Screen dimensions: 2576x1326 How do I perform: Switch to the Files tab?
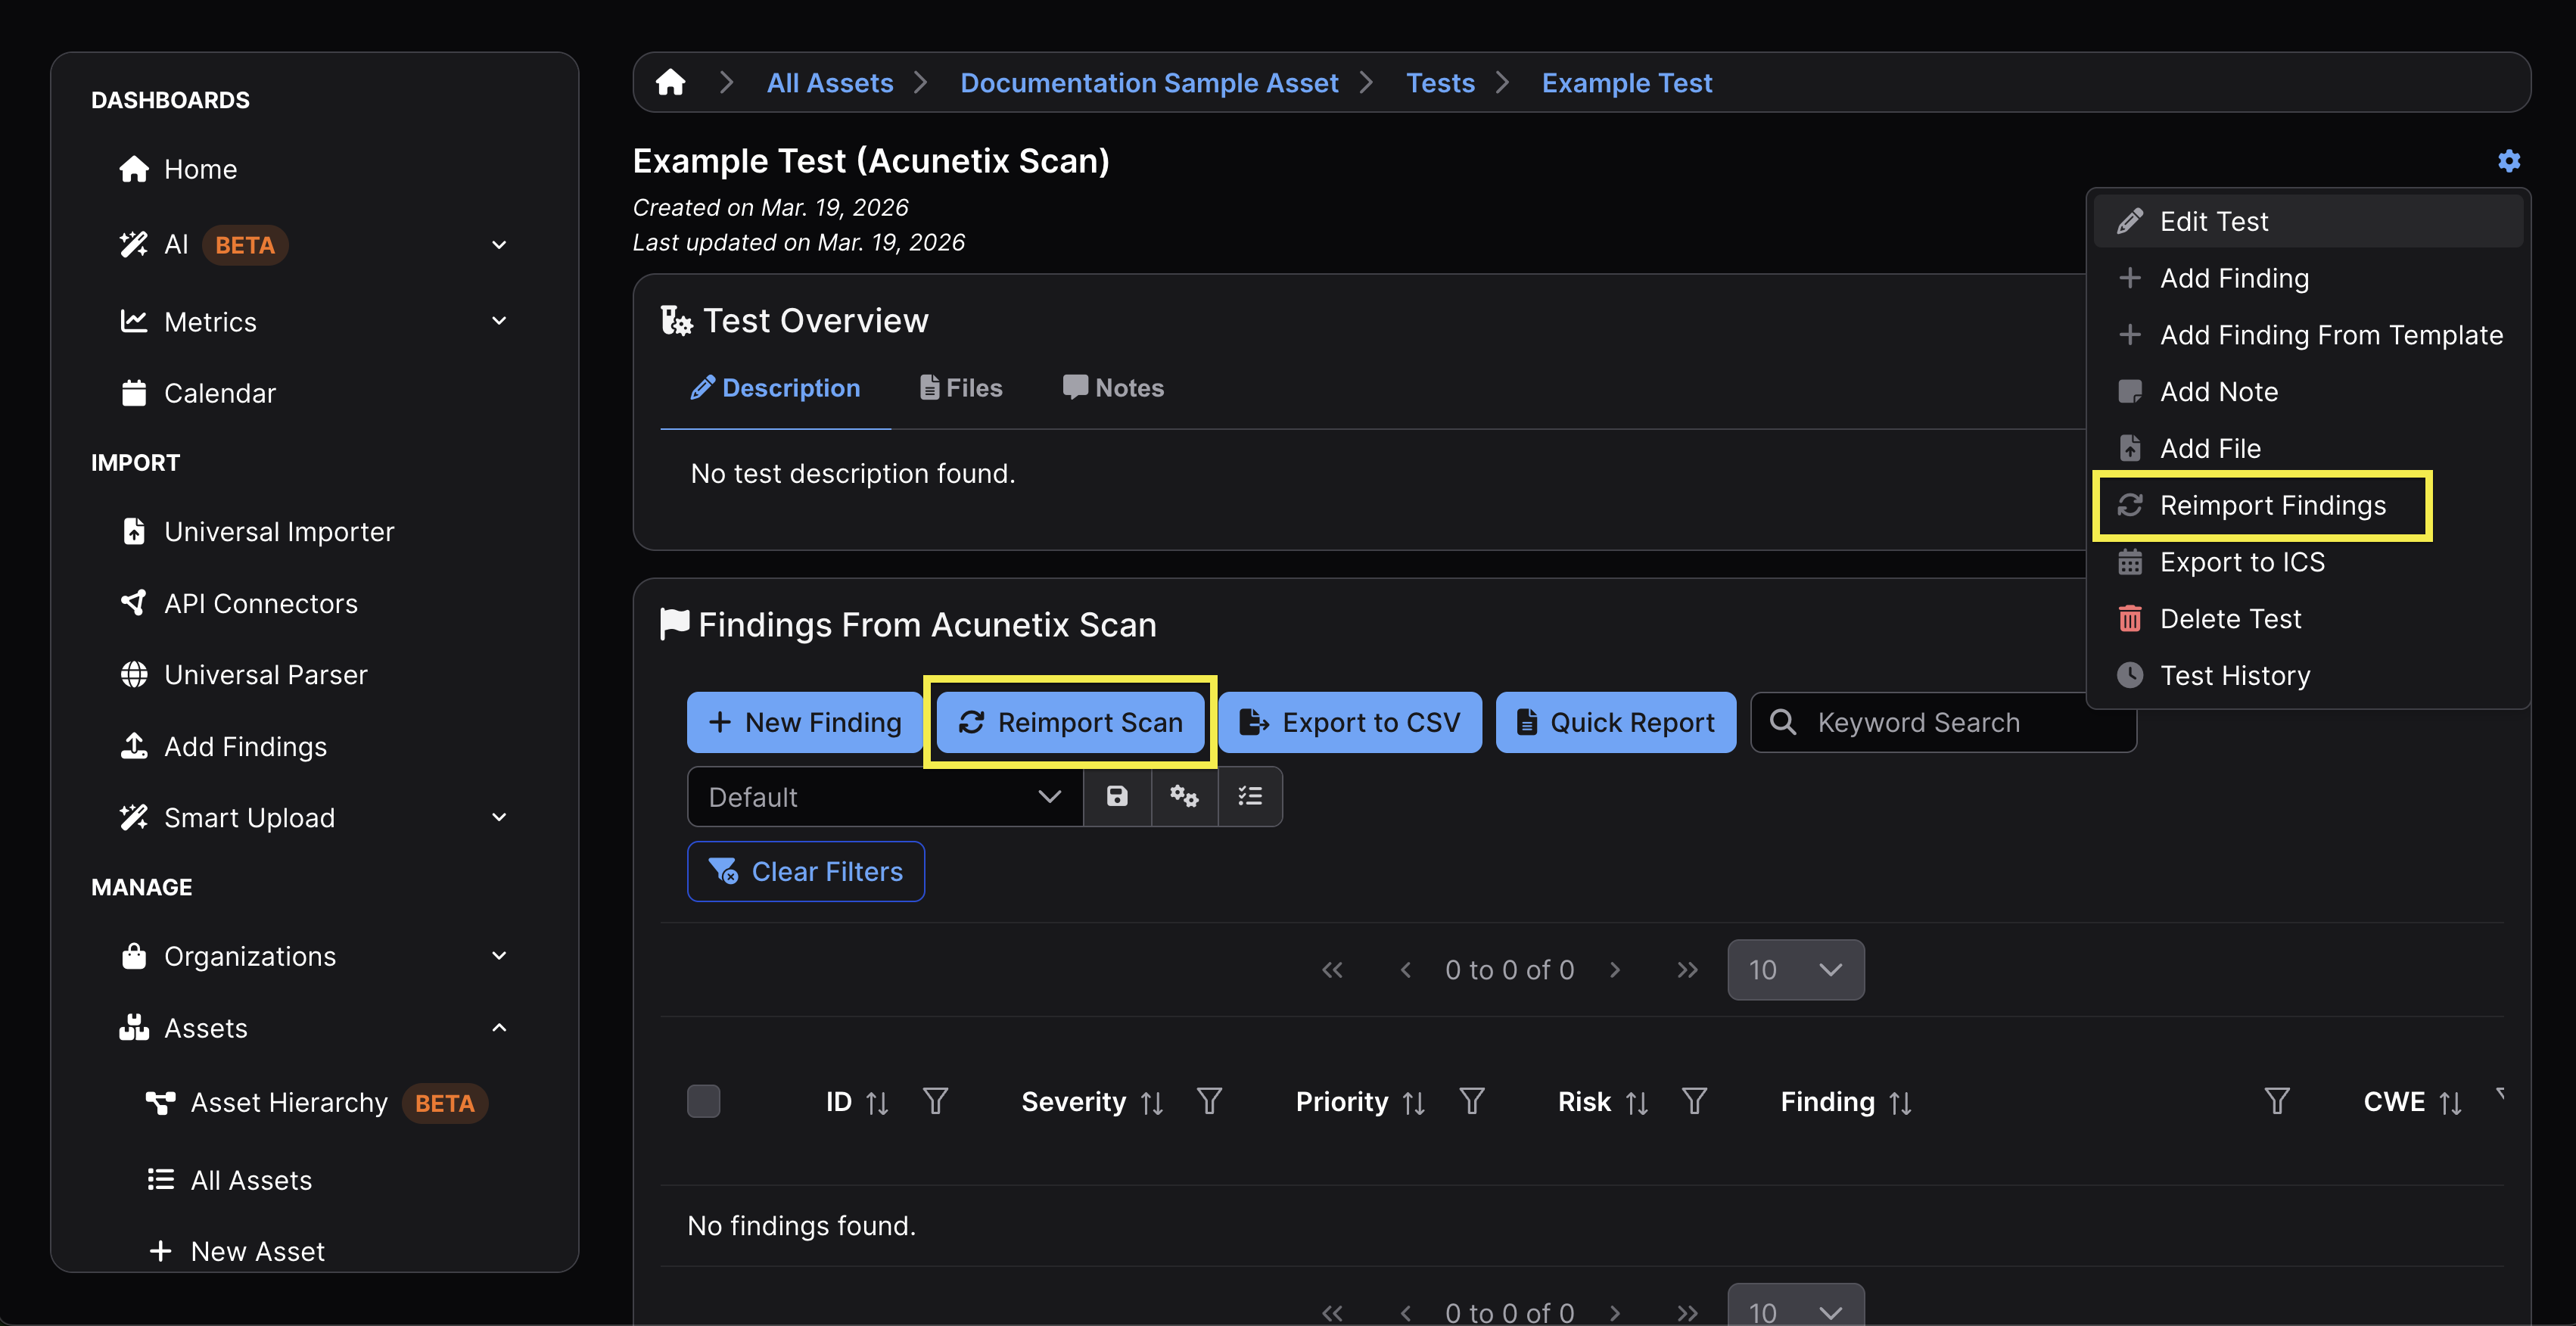pyautogui.click(x=961, y=388)
